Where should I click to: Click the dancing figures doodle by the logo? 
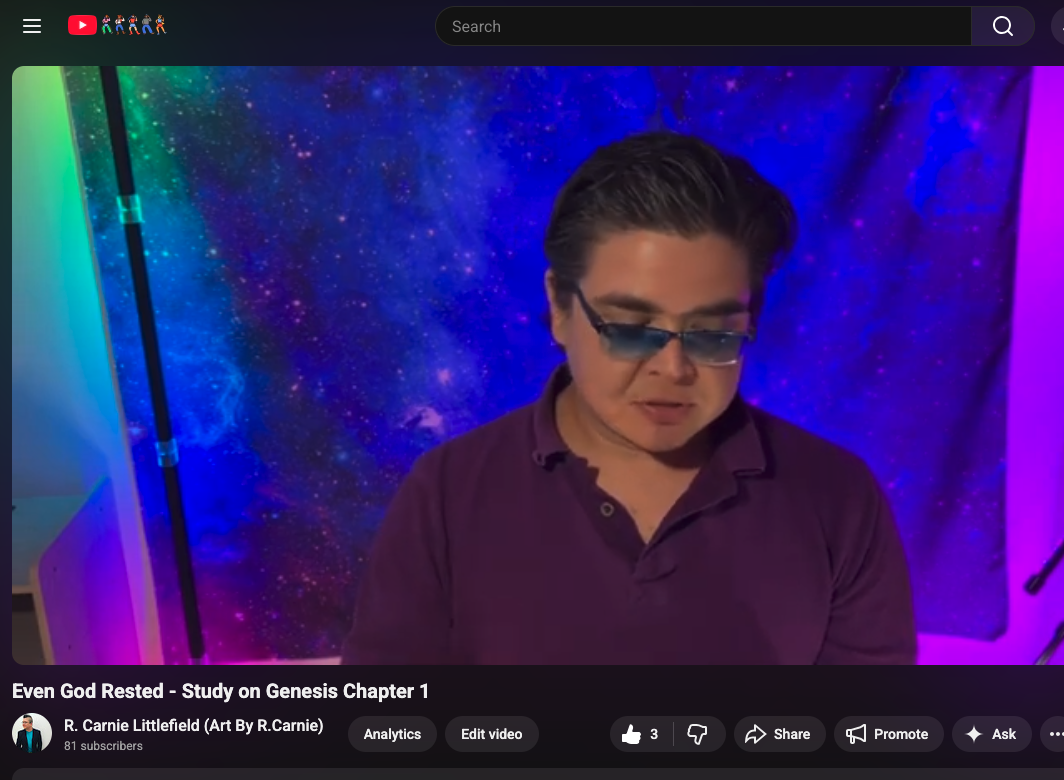134,25
